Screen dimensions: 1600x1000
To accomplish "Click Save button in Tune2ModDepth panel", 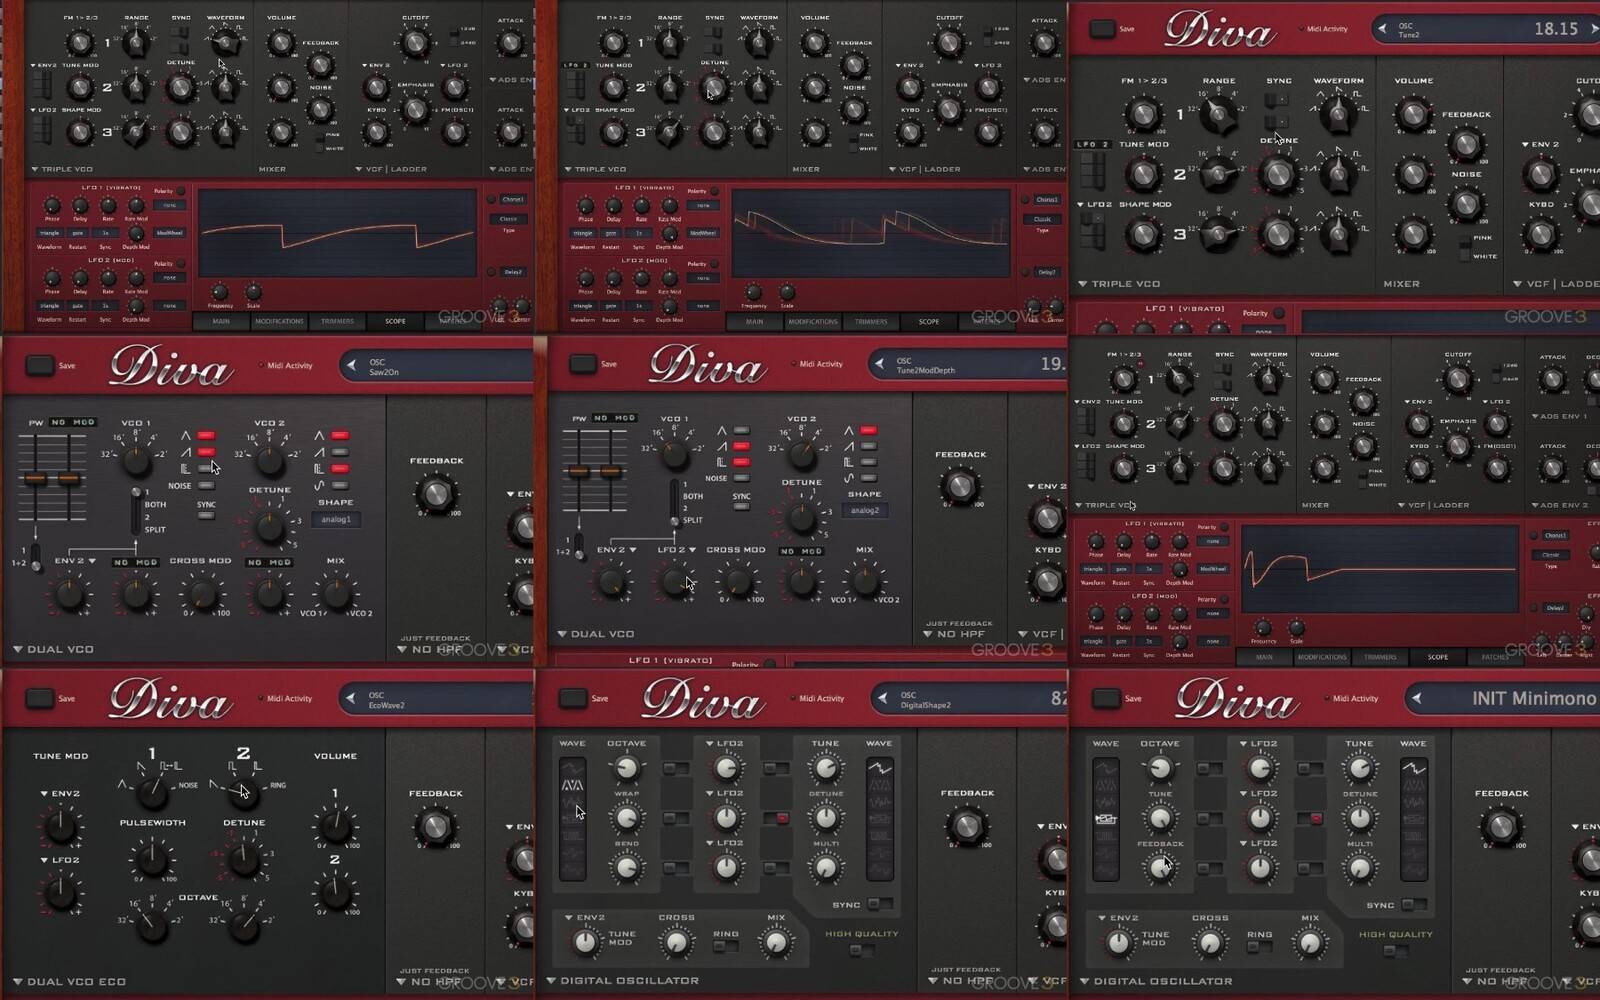I will click(582, 364).
